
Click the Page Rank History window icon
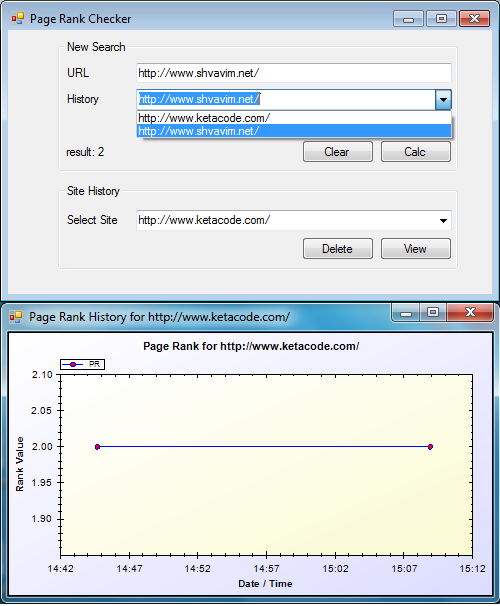16,317
